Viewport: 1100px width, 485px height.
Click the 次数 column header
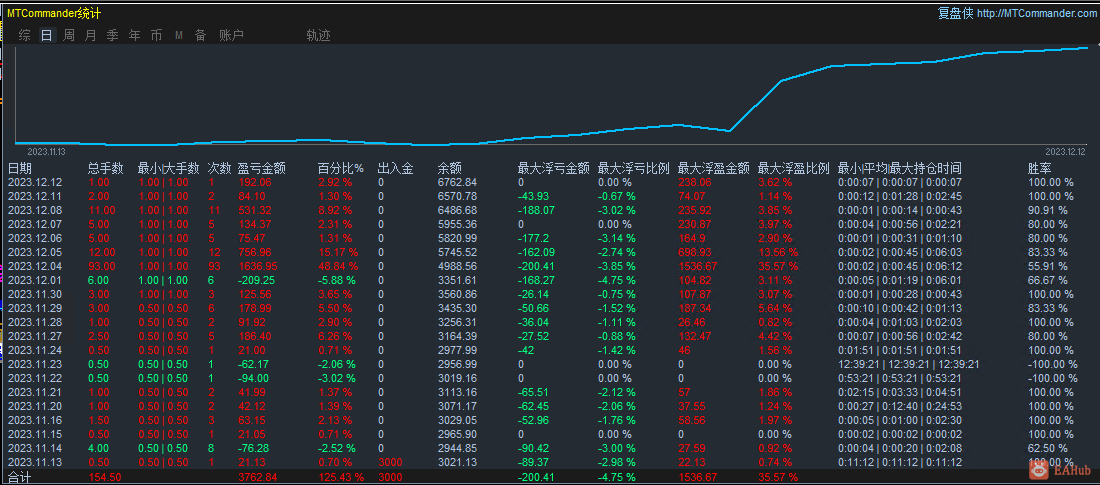(219, 168)
